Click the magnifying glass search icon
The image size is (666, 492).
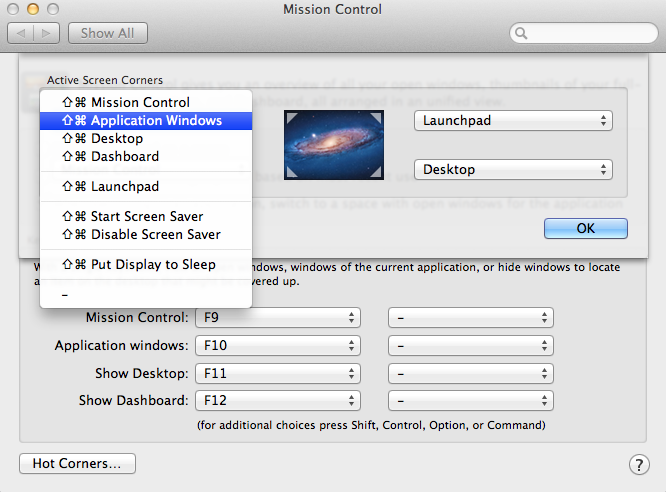point(521,33)
